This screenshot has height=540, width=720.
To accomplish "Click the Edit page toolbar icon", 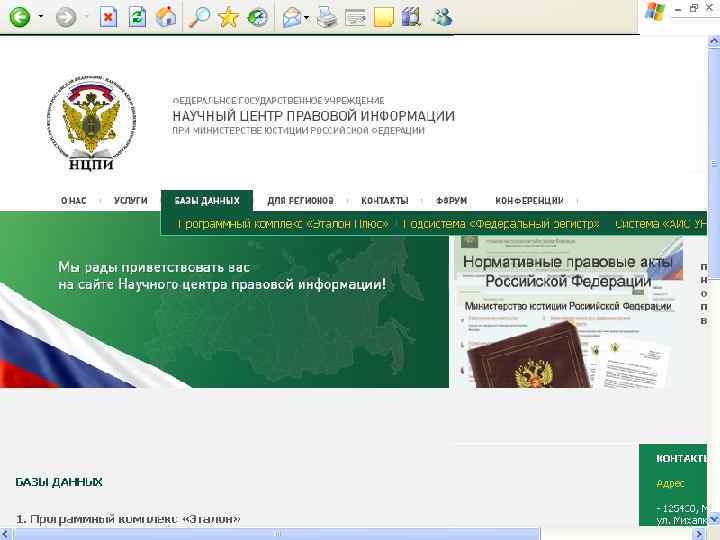I will [355, 18].
